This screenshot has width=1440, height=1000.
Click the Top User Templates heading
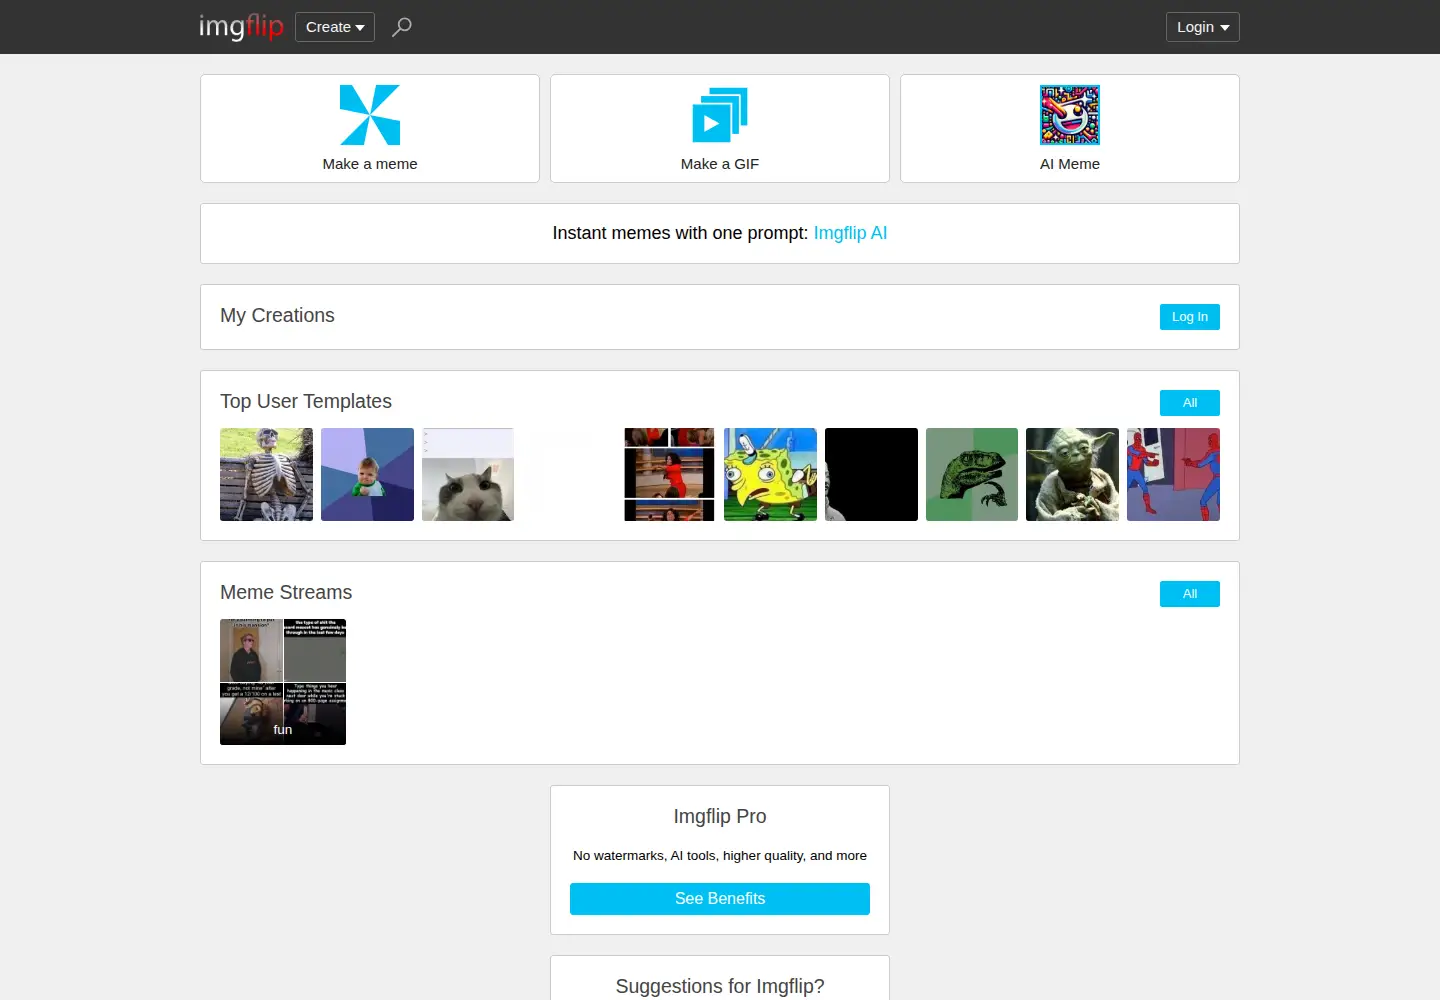pos(306,401)
